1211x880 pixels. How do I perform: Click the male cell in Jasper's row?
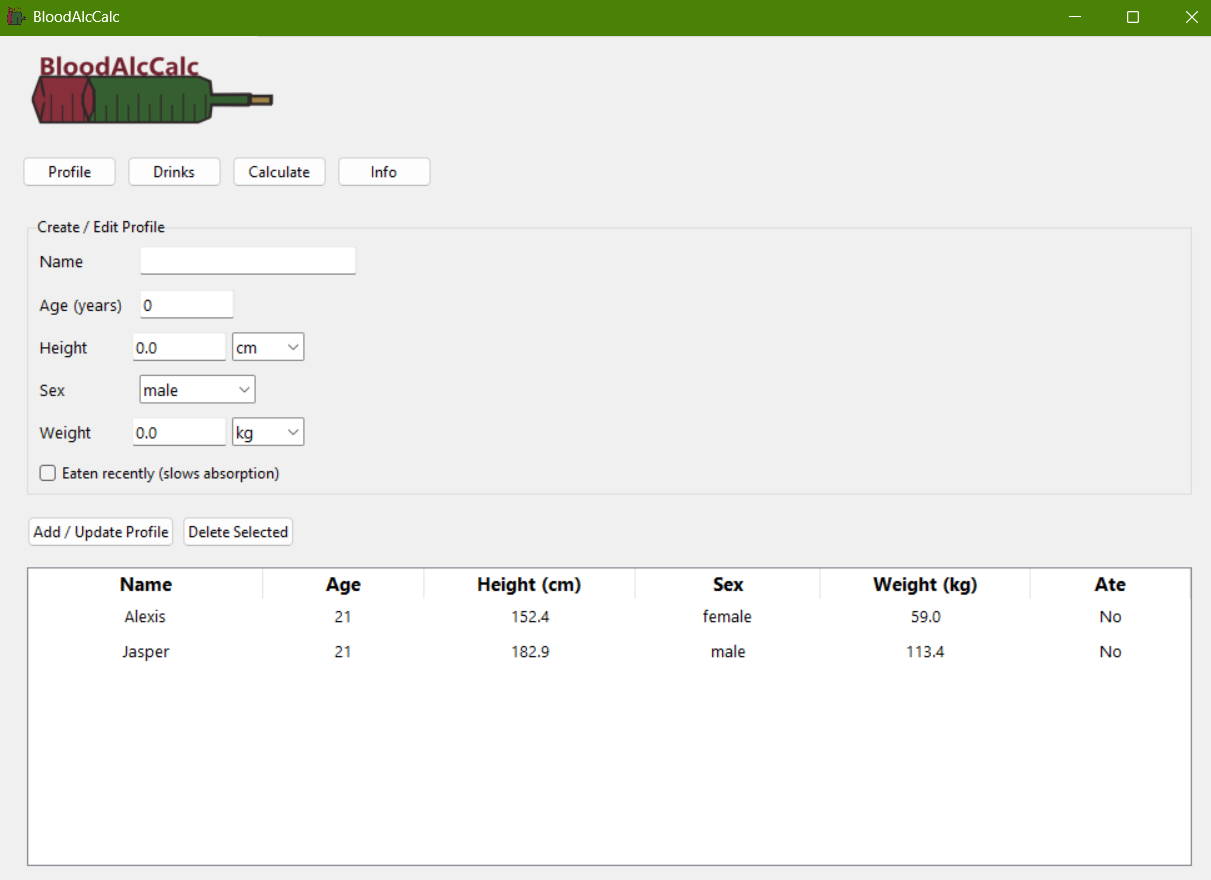point(728,652)
